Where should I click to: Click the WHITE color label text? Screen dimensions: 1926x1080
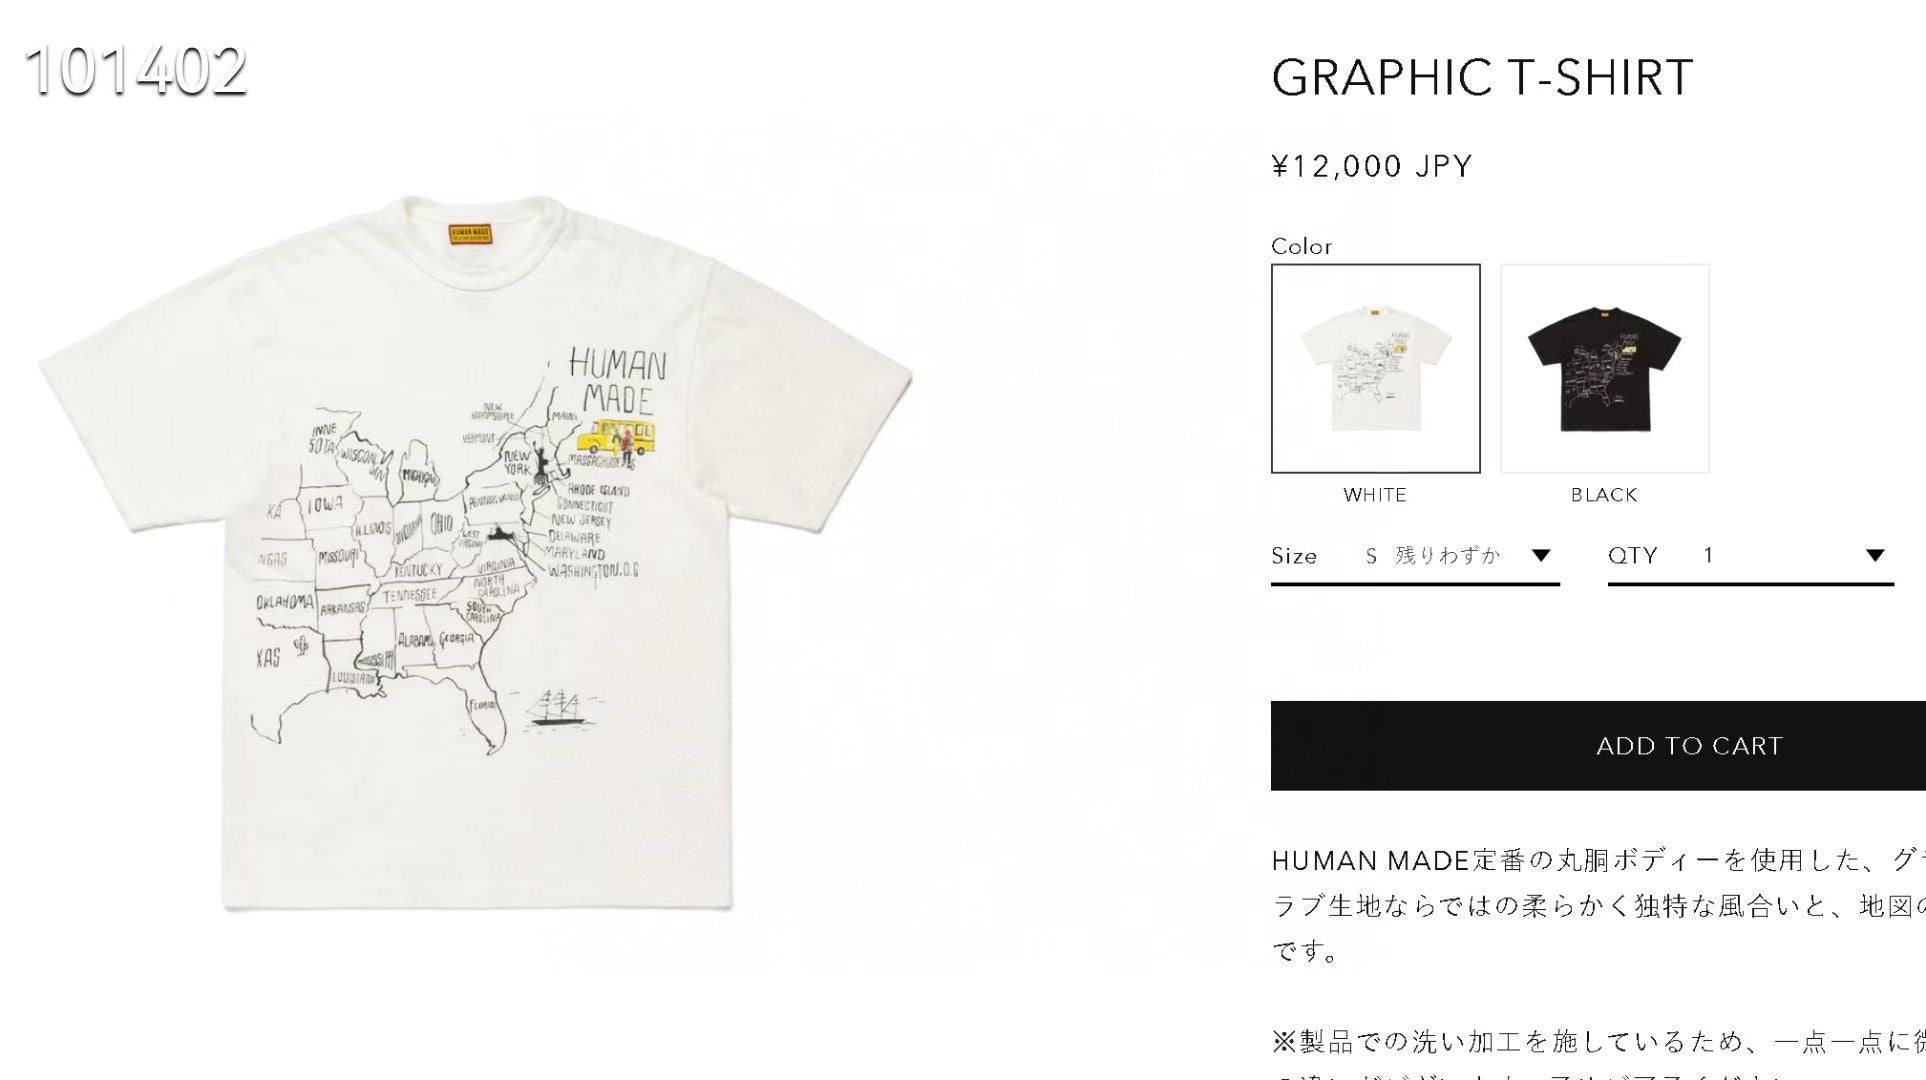(1375, 495)
